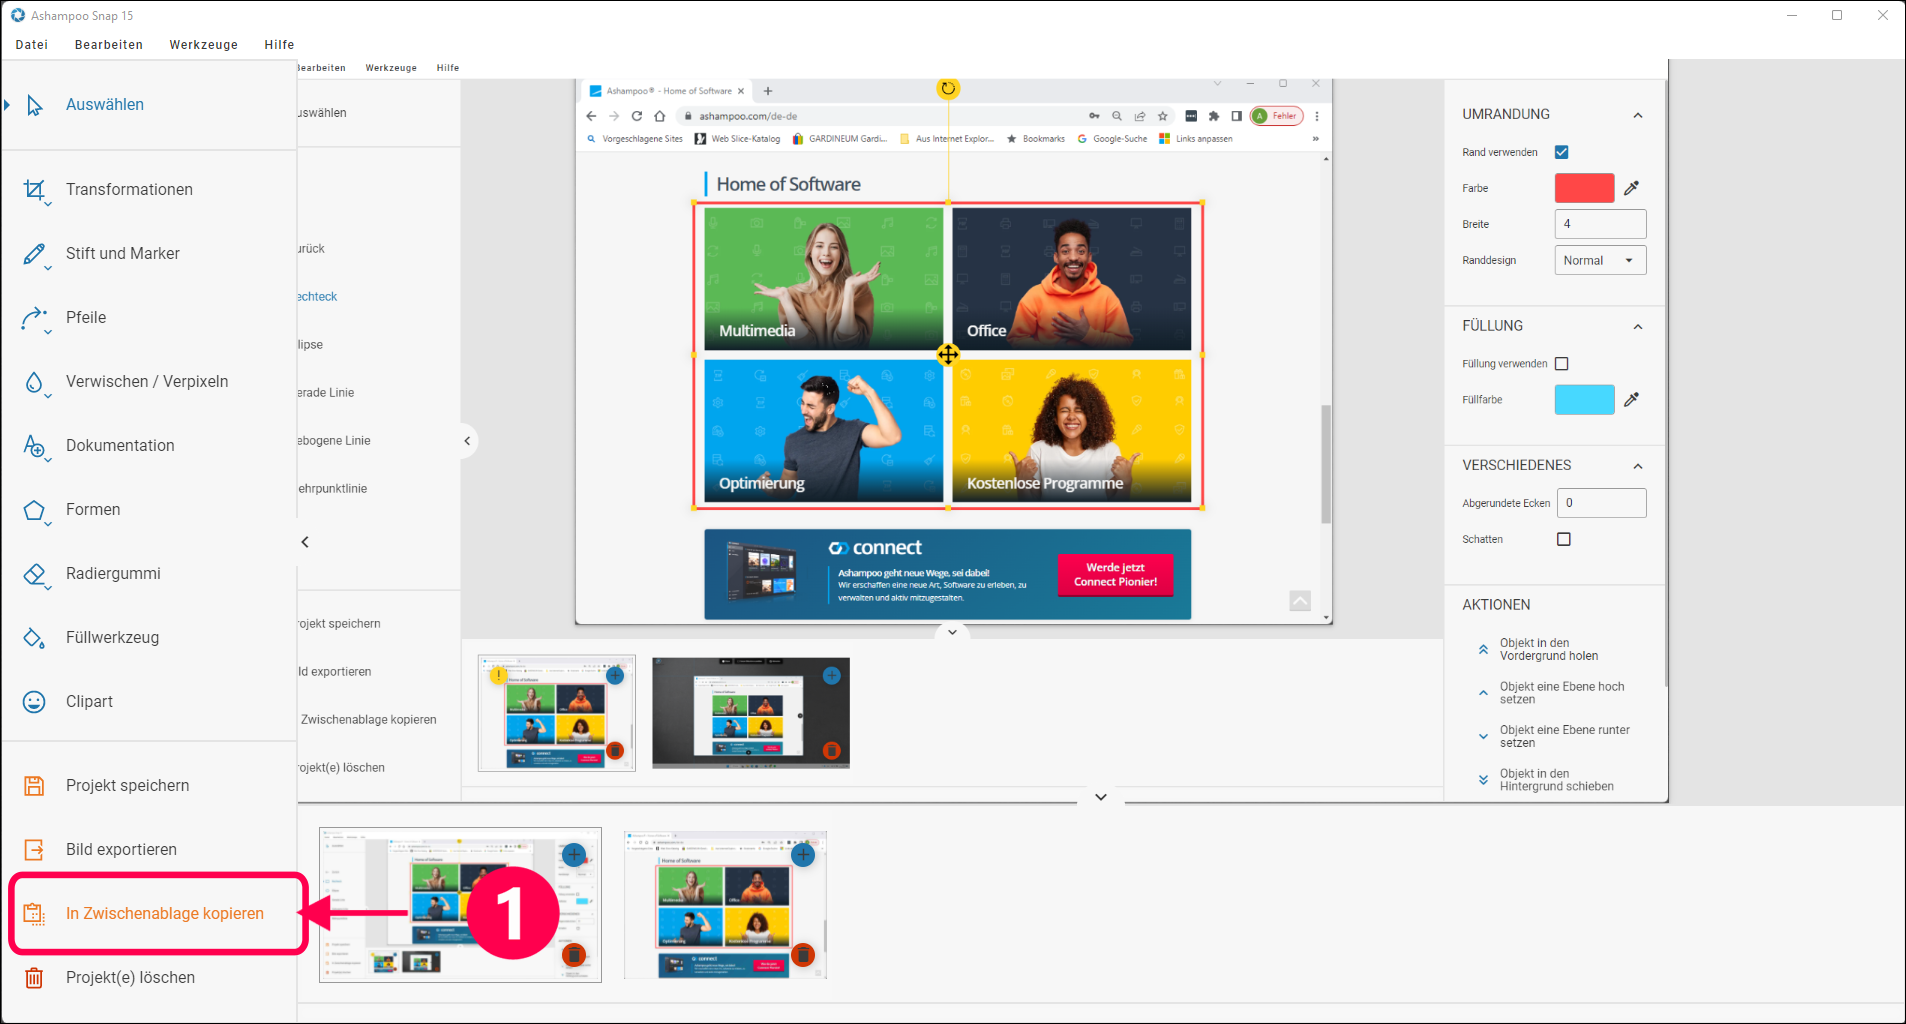Click Objekt in den Vordergrund holen icon
This screenshot has width=1906, height=1024.
coord(1483,650)
